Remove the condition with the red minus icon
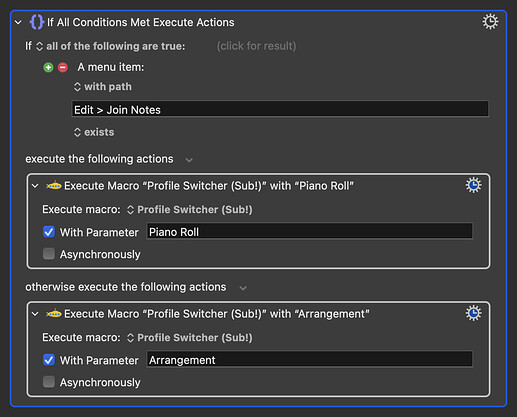Viewport: 517px width, 417px height. (x=63, y=67)
